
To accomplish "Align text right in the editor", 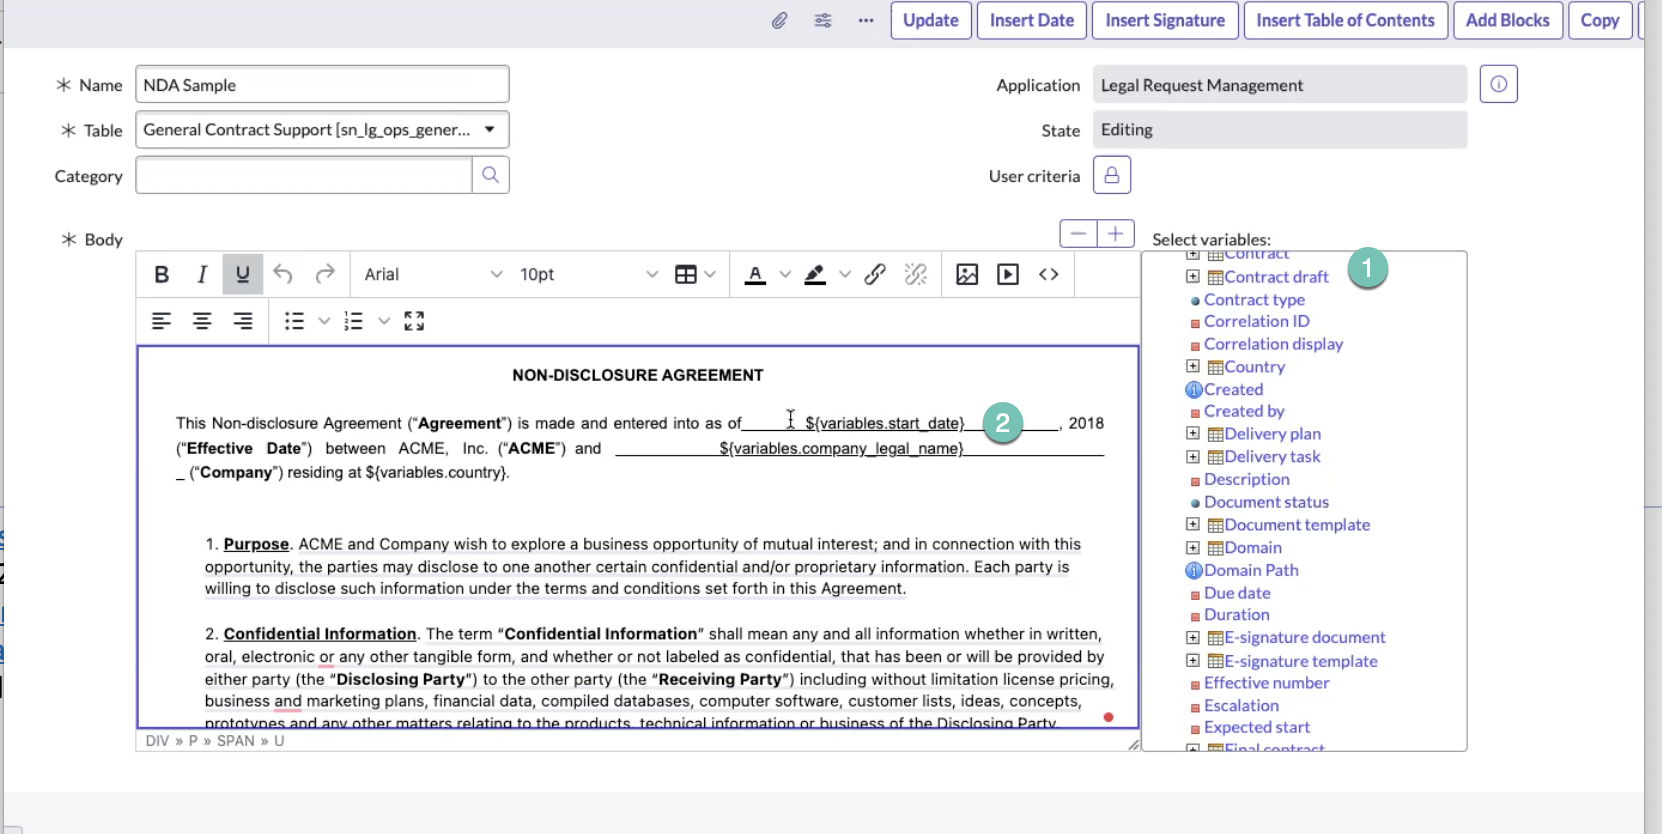I will (x=242, y=321).
